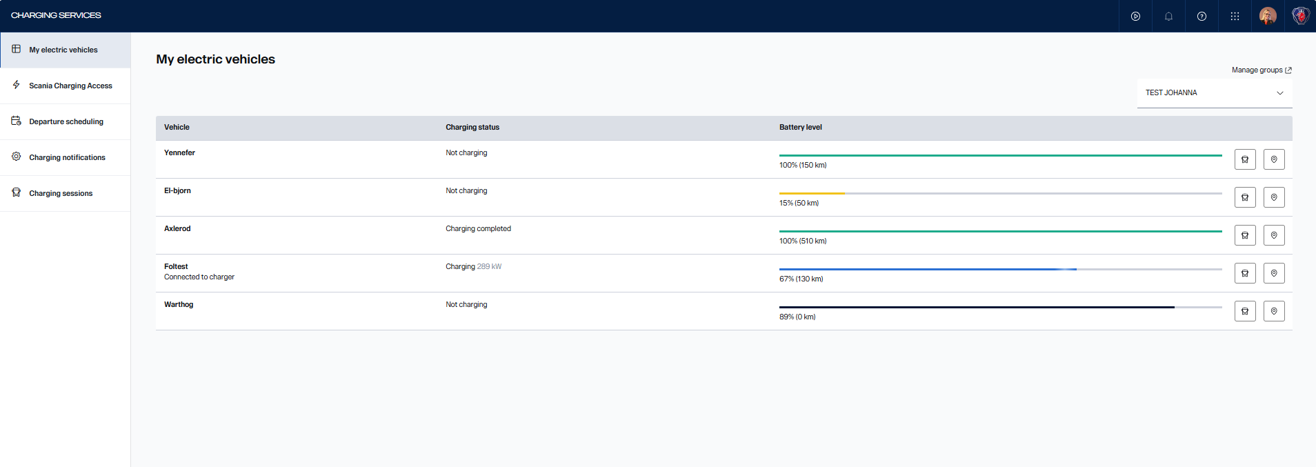The height and width of the screenshot is (467, 1316).
Task: Open the play/tour icon in header
Action: pyautogui.click(x=1135, y=16)
